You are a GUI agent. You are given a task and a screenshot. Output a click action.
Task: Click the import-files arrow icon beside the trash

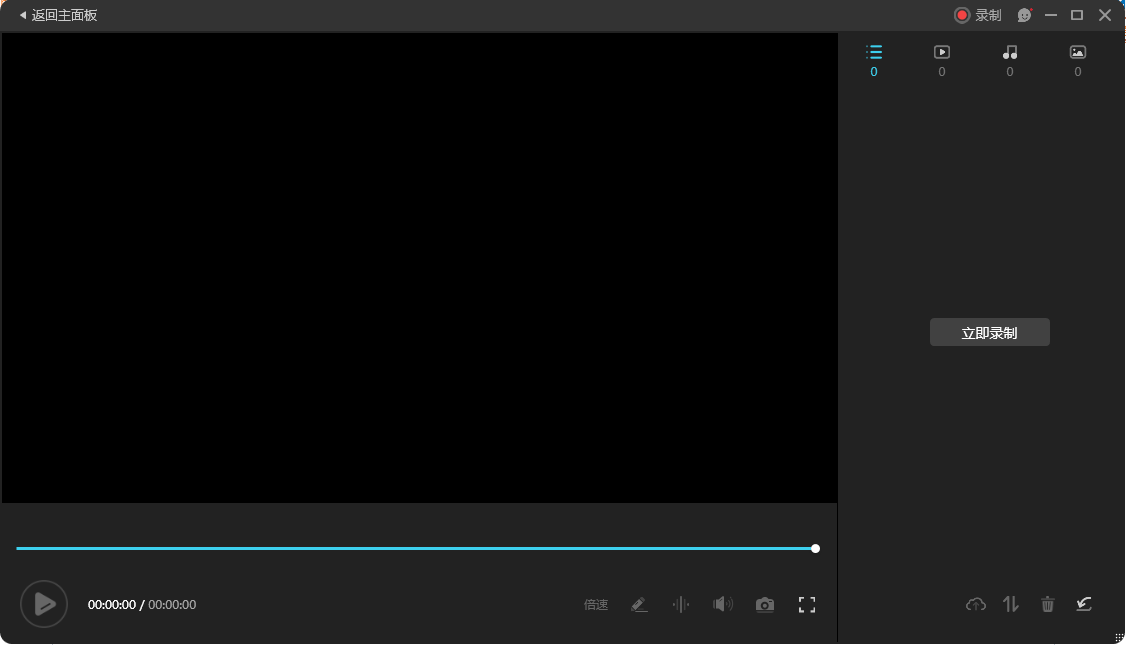pos(1084,604)
